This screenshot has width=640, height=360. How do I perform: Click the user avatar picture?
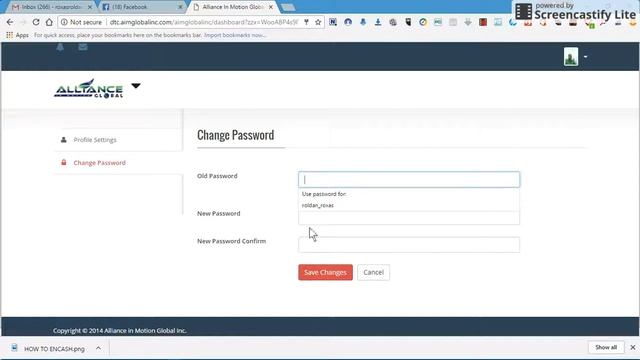[x=571, y=56]
